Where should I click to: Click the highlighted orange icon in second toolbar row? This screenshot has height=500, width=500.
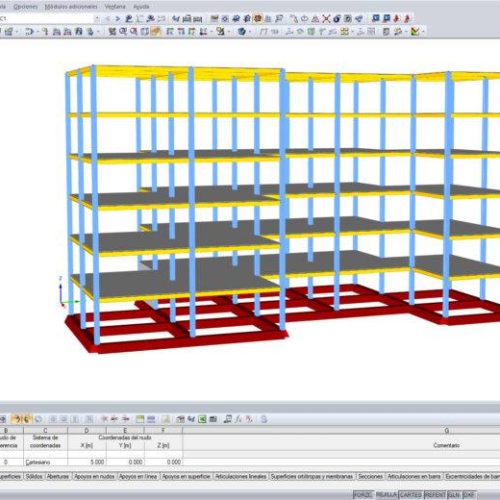tap(155, 32)
